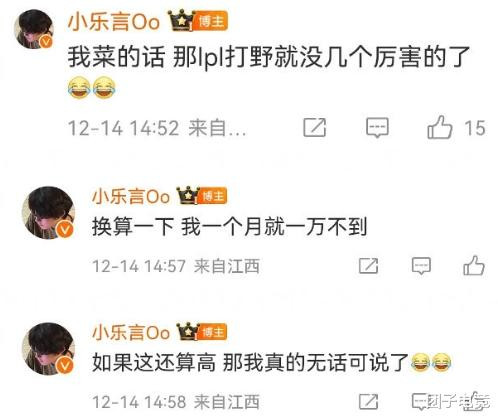Tap the crown badge in the first comment
Image resolution: width=498 pixels, height=420 pixels.
click(181, 21)
